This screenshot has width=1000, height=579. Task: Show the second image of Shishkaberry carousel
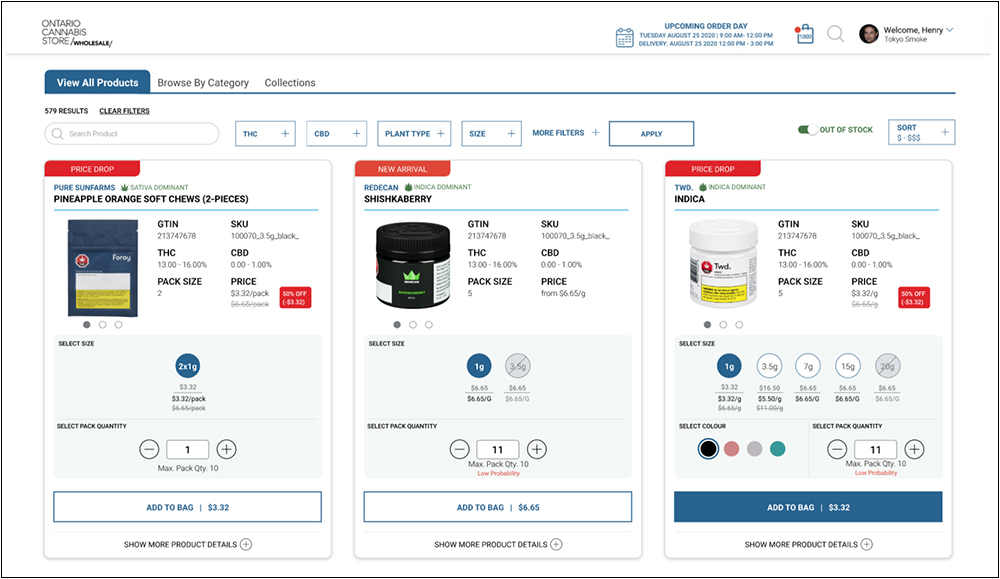[413, 325]
